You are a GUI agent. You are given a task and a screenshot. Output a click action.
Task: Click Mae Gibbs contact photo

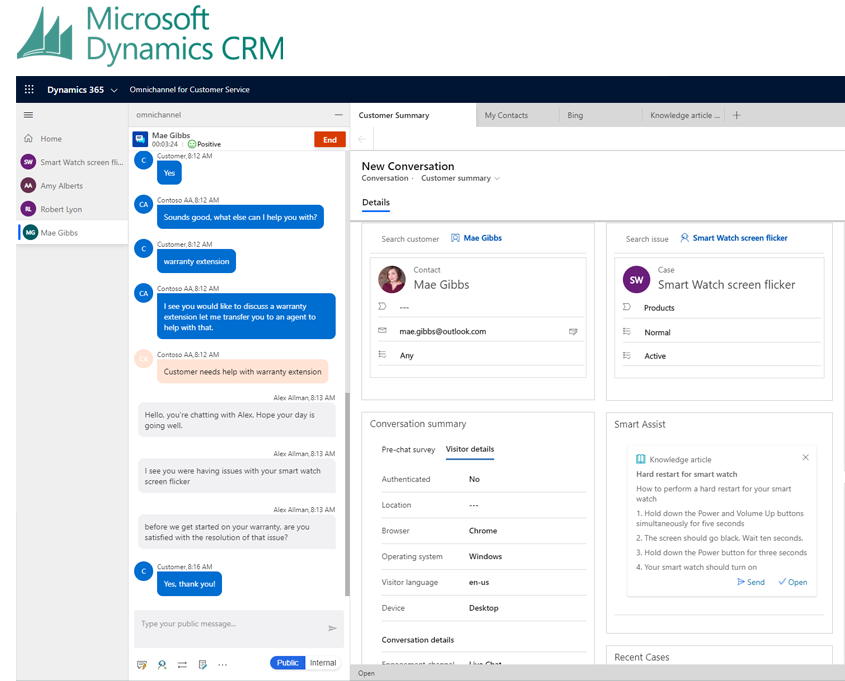click(x=392, y=279)
